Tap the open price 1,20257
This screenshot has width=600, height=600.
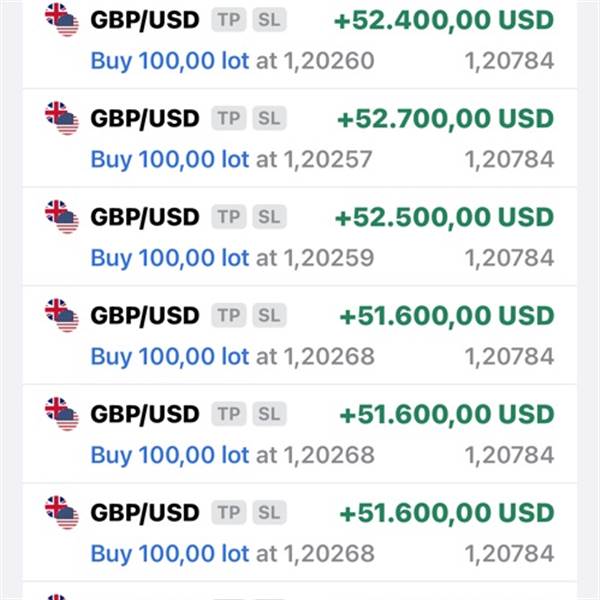(x=328, y=160)
